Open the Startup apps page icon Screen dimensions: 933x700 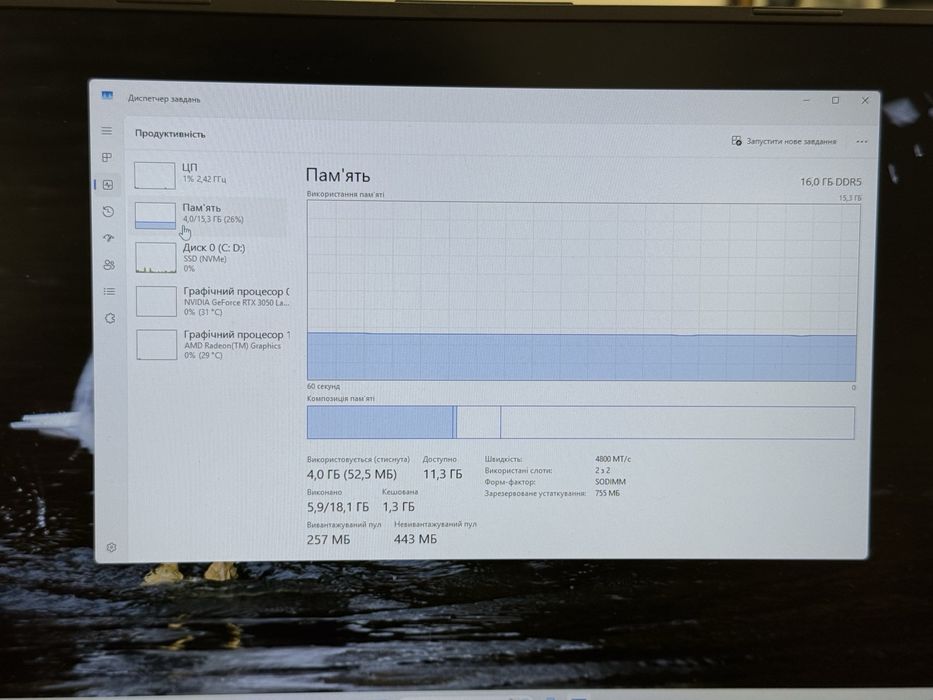click(x=108, y=238)
